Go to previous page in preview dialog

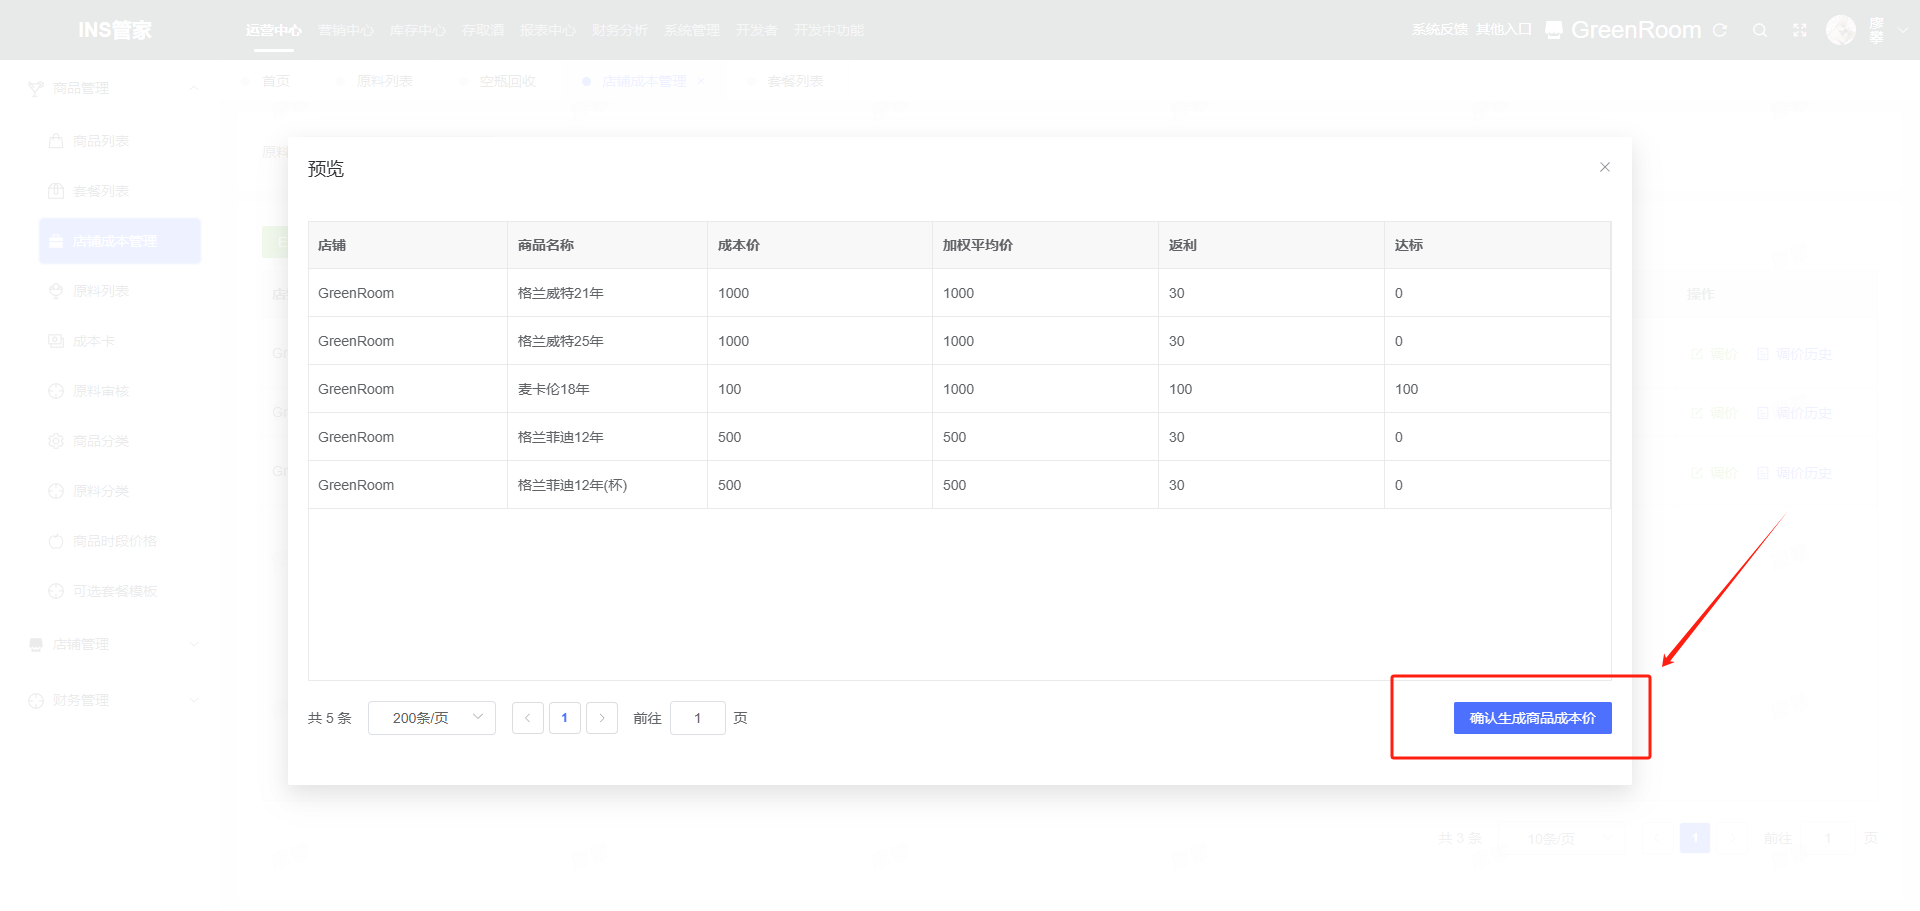click(x=528, y=718)
